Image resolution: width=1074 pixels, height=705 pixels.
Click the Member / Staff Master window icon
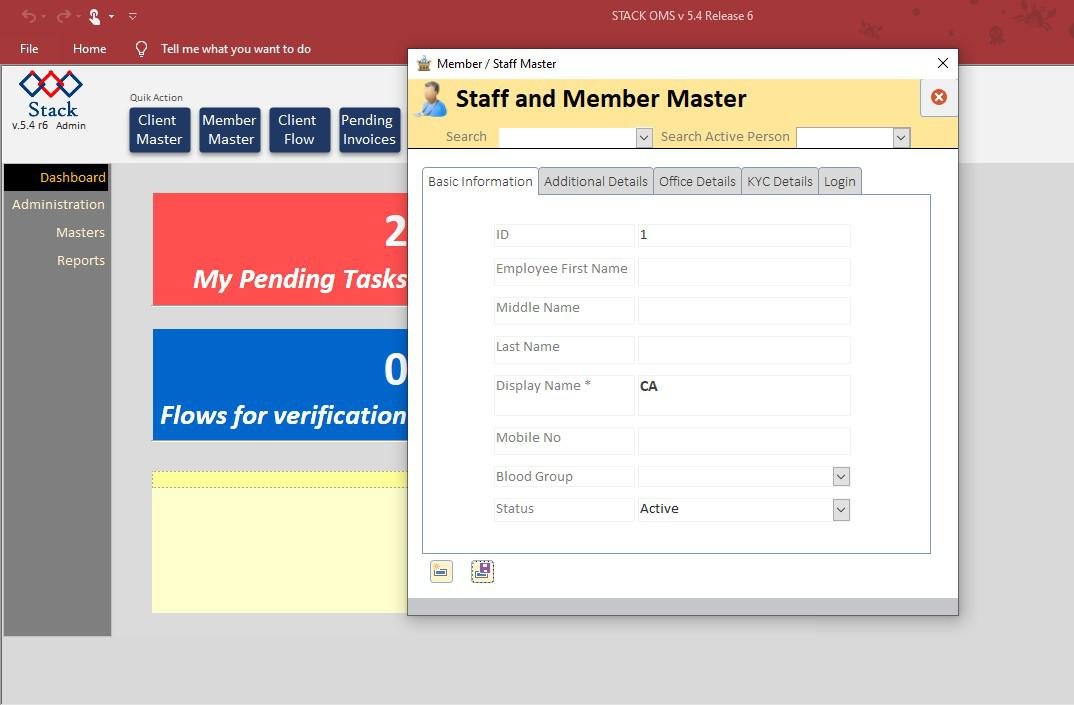click(x=424, y=64)
